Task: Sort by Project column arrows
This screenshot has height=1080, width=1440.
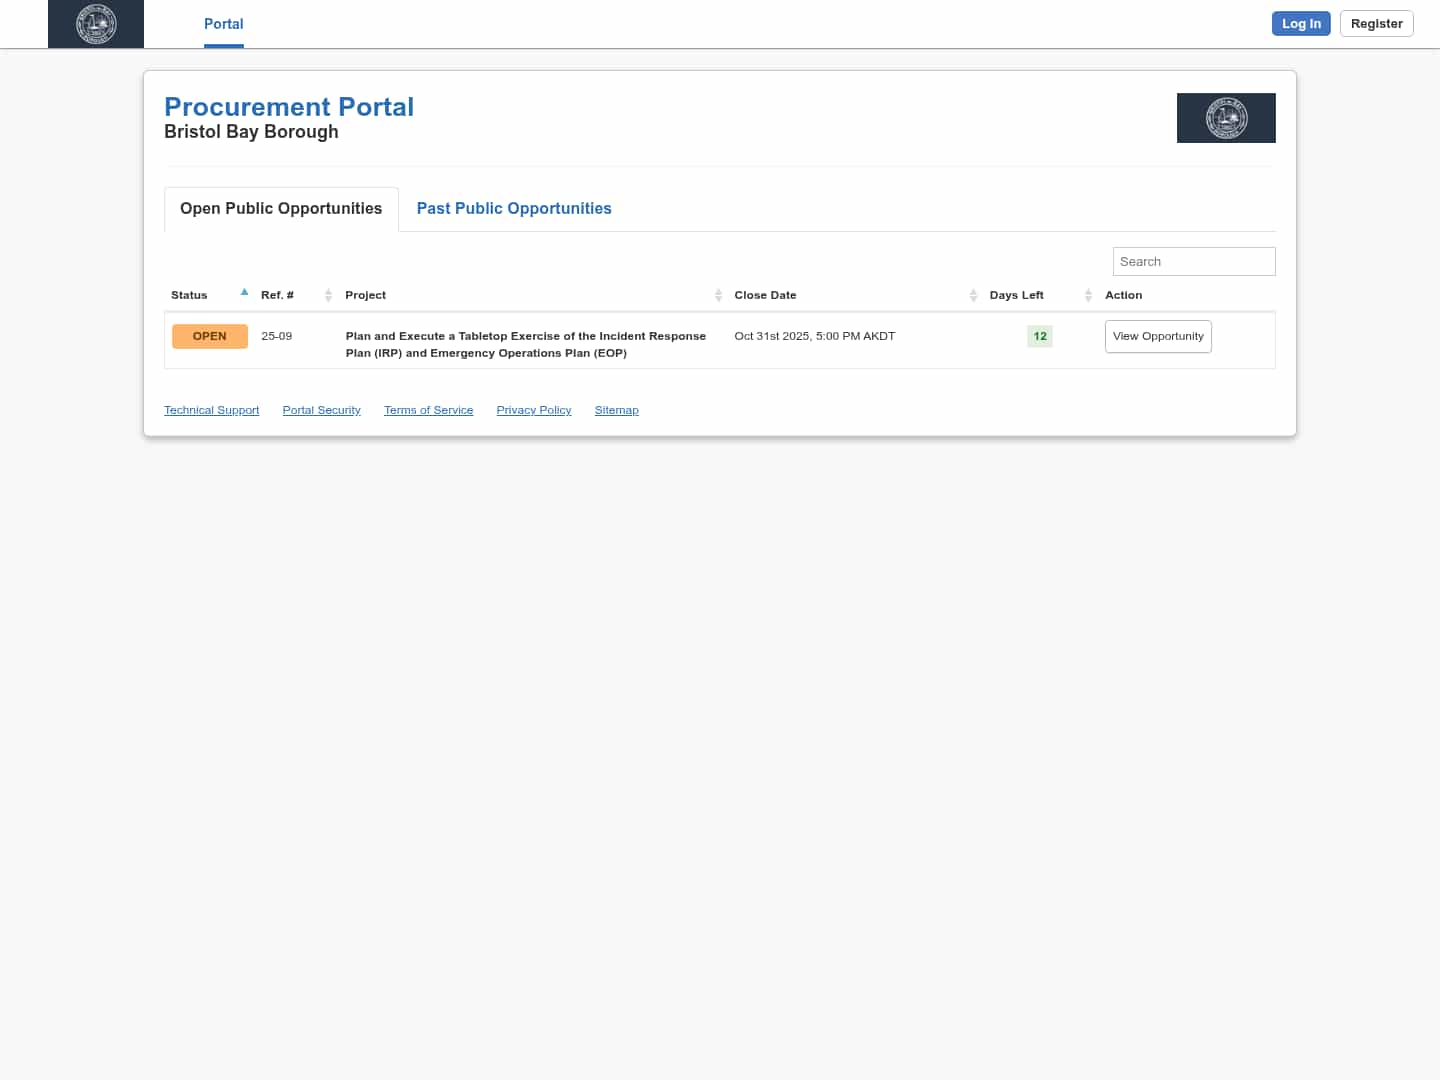Action: pos(718,295)
